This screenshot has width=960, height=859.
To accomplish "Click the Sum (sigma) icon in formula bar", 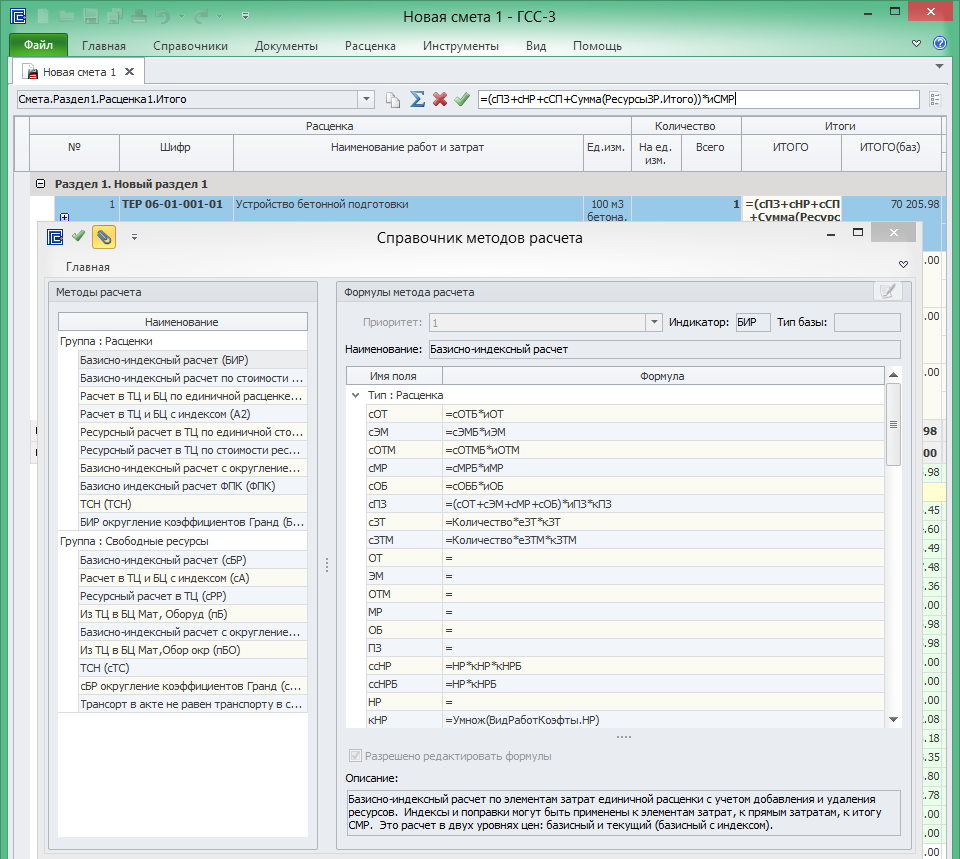I will (417, 99).
